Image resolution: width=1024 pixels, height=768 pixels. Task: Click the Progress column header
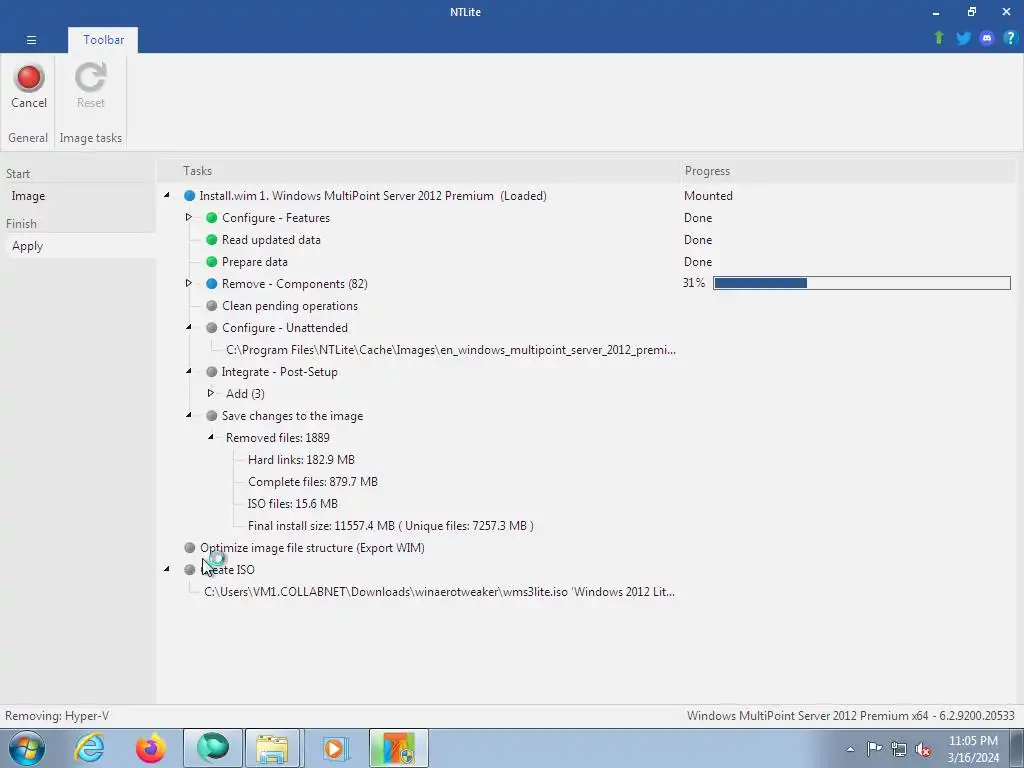pos(707,170)
